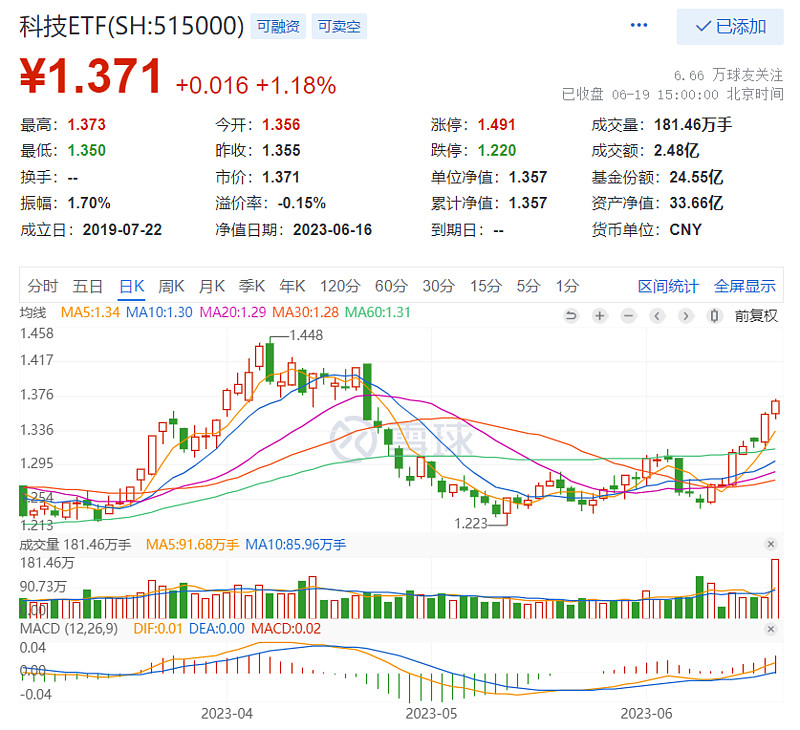Shift chart later with the right chevron icon

[x=685, y=315]
